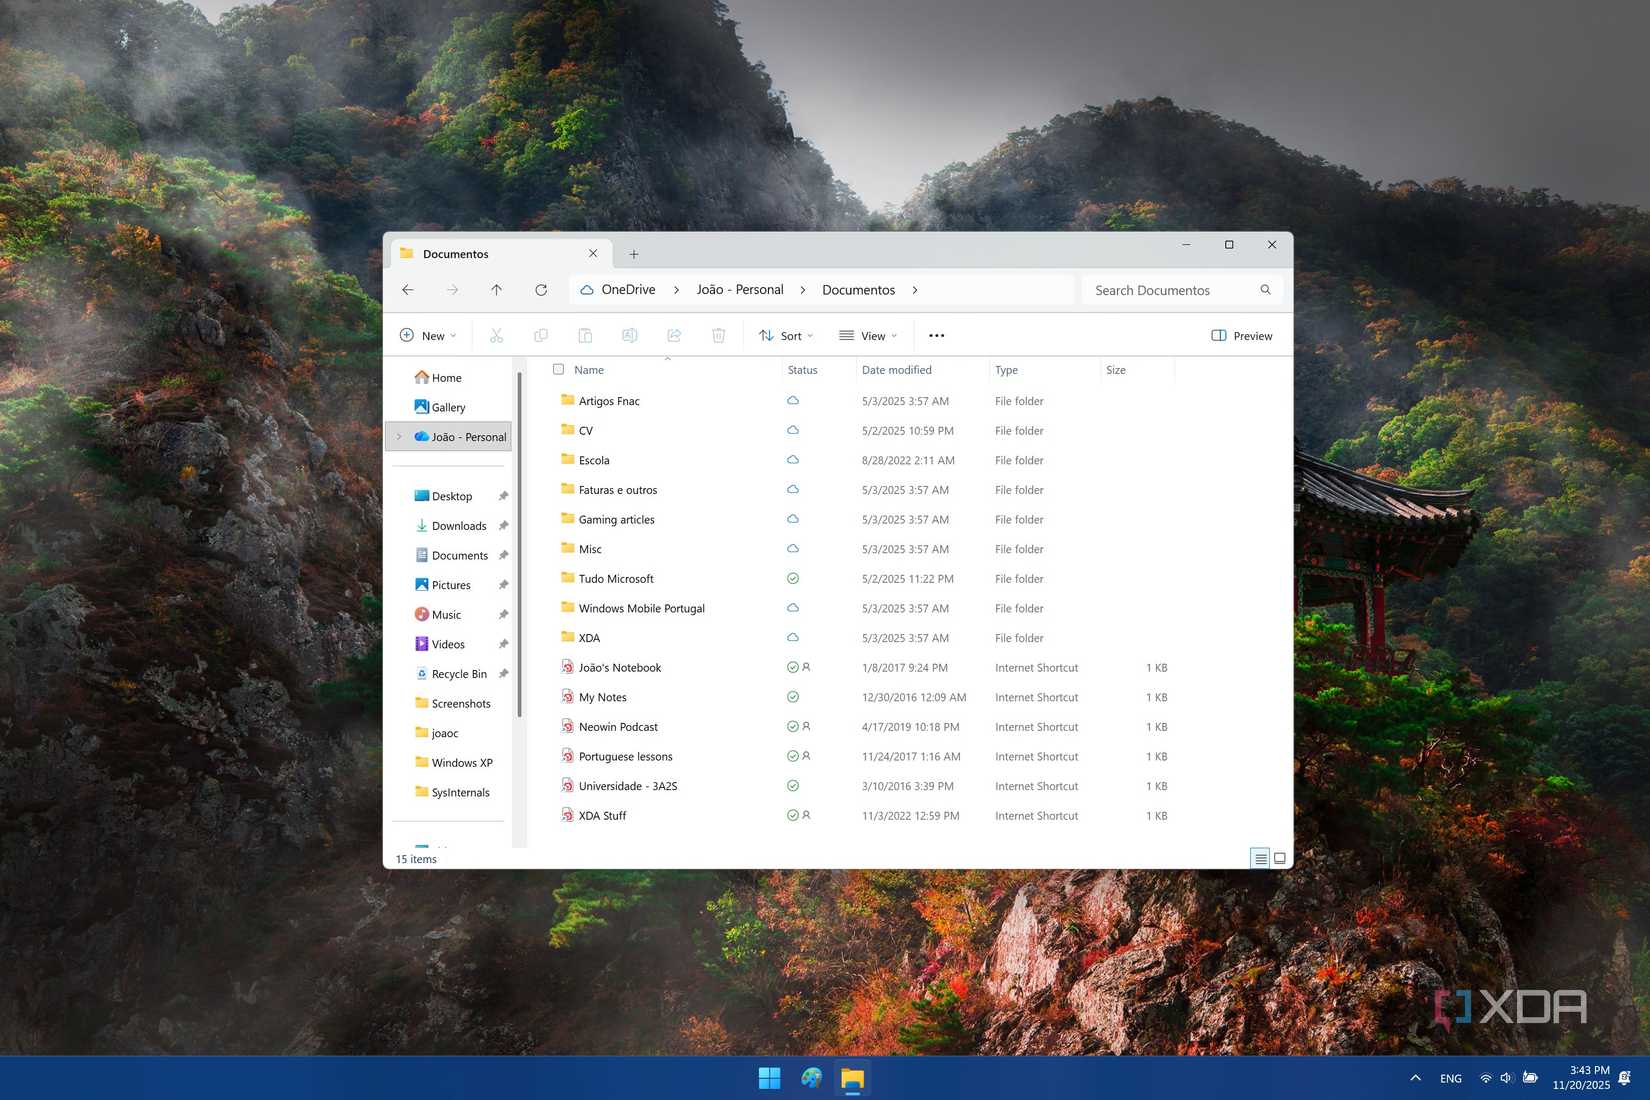Unpin Downloads using its pin icon
Screen dimensions: 1650x1100
503,526
